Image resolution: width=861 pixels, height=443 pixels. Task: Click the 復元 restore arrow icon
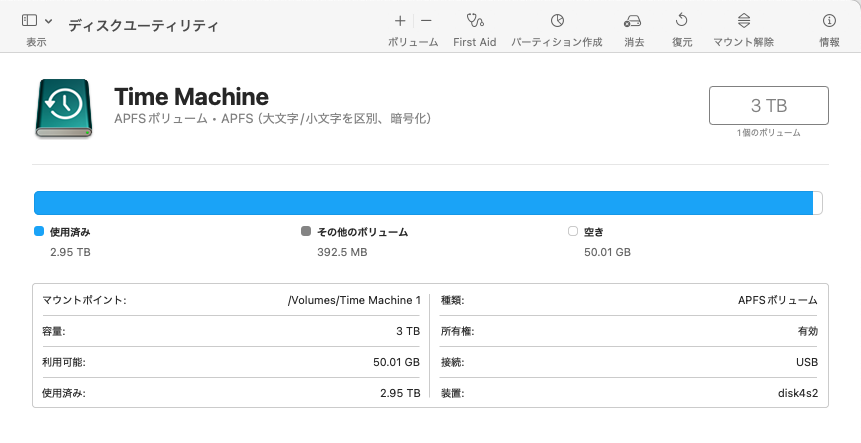click(x=681, y=20)
